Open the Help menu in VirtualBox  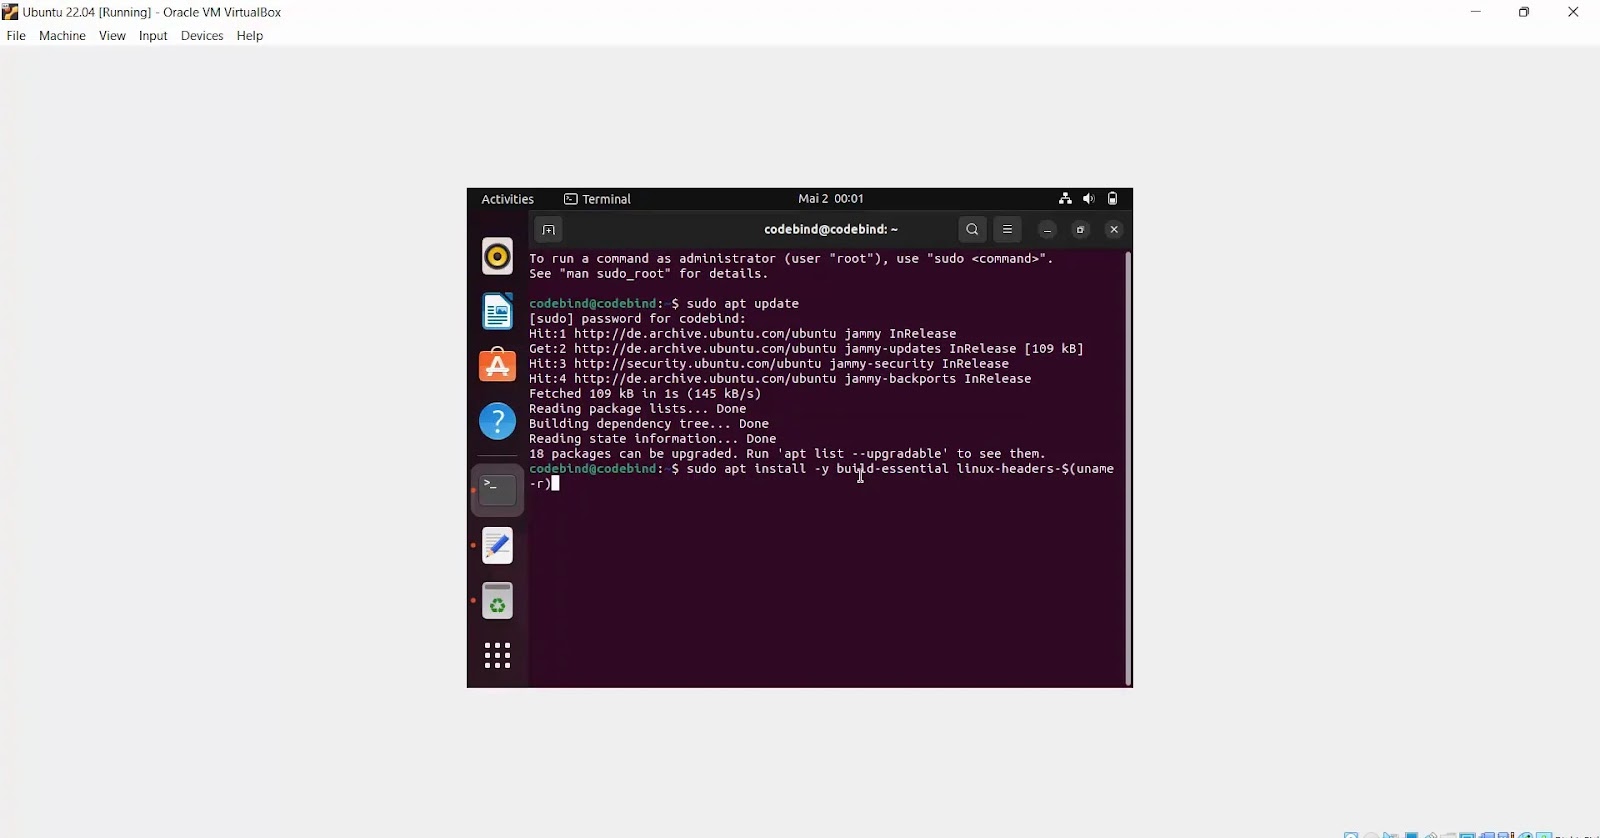pyautogui.click(x=250, y=36)
